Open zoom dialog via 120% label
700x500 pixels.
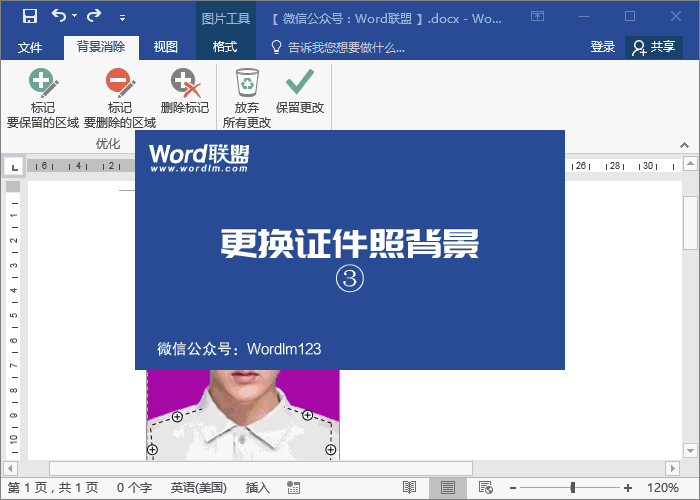point(663,488)
